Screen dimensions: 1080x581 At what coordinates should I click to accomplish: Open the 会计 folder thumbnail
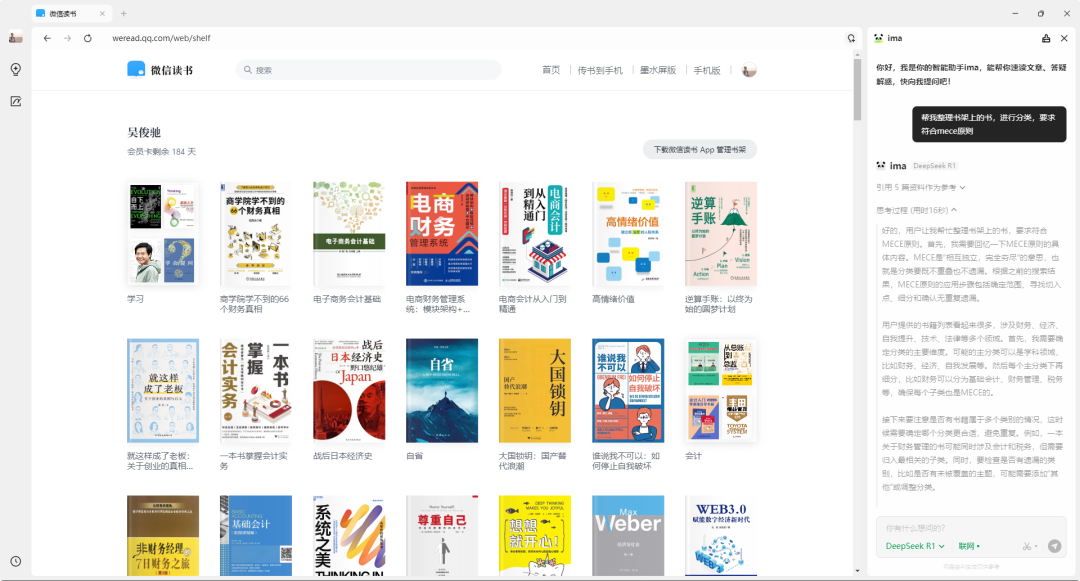click(x=720, y=390)
